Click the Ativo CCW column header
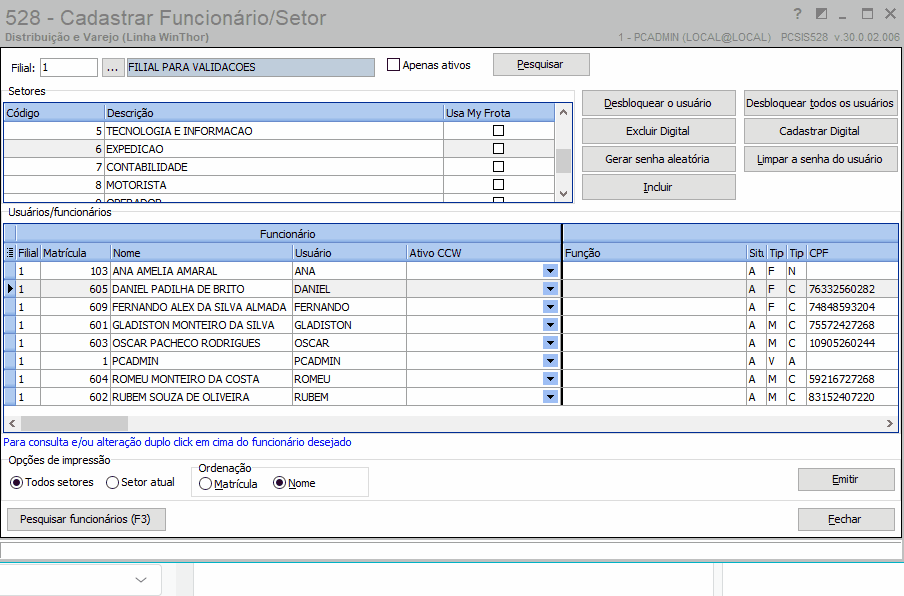The image size is (904, 596). 483,252
